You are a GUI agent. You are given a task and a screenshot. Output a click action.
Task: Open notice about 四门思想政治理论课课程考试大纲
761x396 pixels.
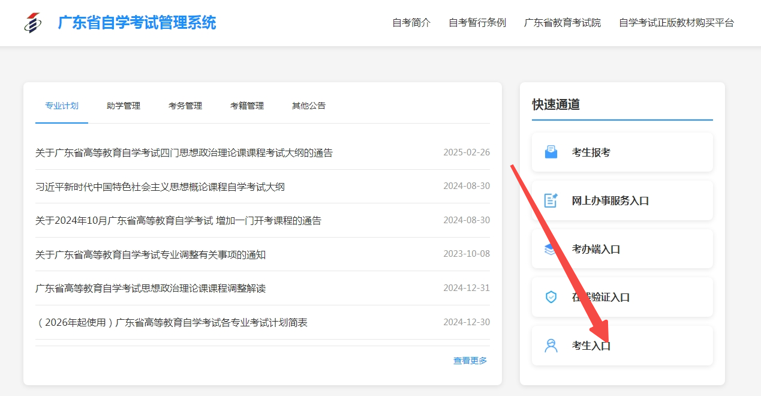point(184,153)
